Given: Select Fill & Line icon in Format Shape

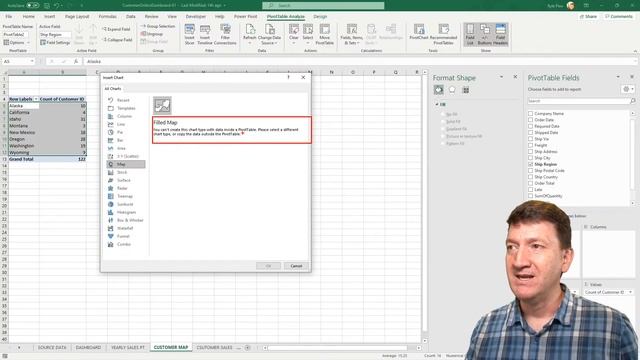Looking at the screenshot, I should 439,90.
